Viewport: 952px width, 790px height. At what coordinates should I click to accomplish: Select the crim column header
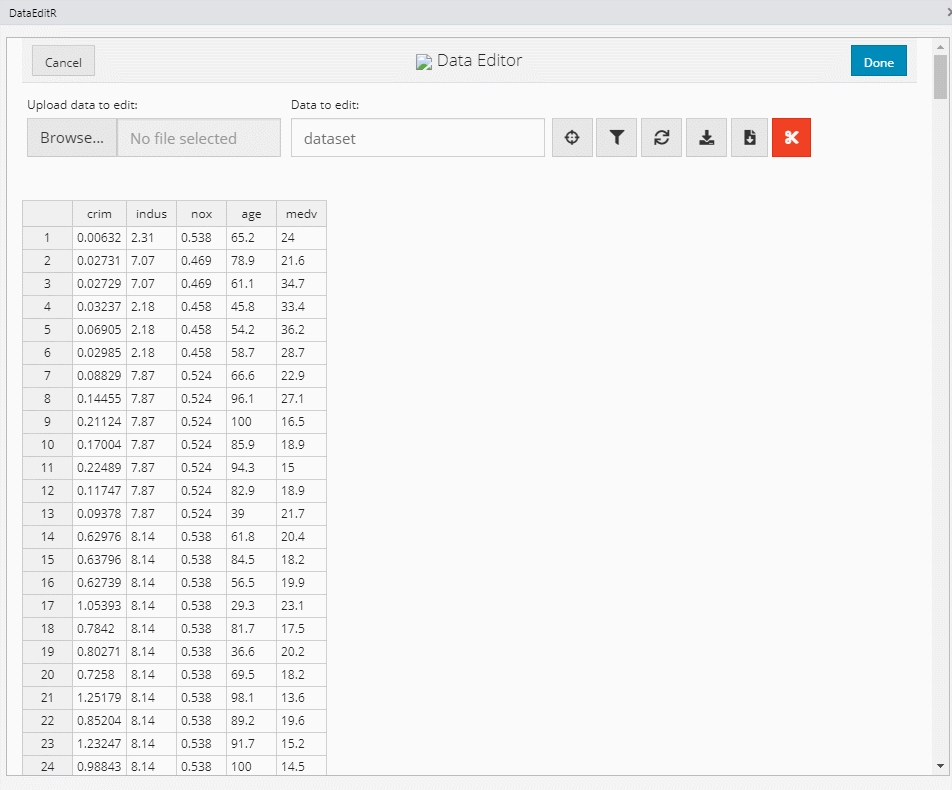tap(99, 214)
